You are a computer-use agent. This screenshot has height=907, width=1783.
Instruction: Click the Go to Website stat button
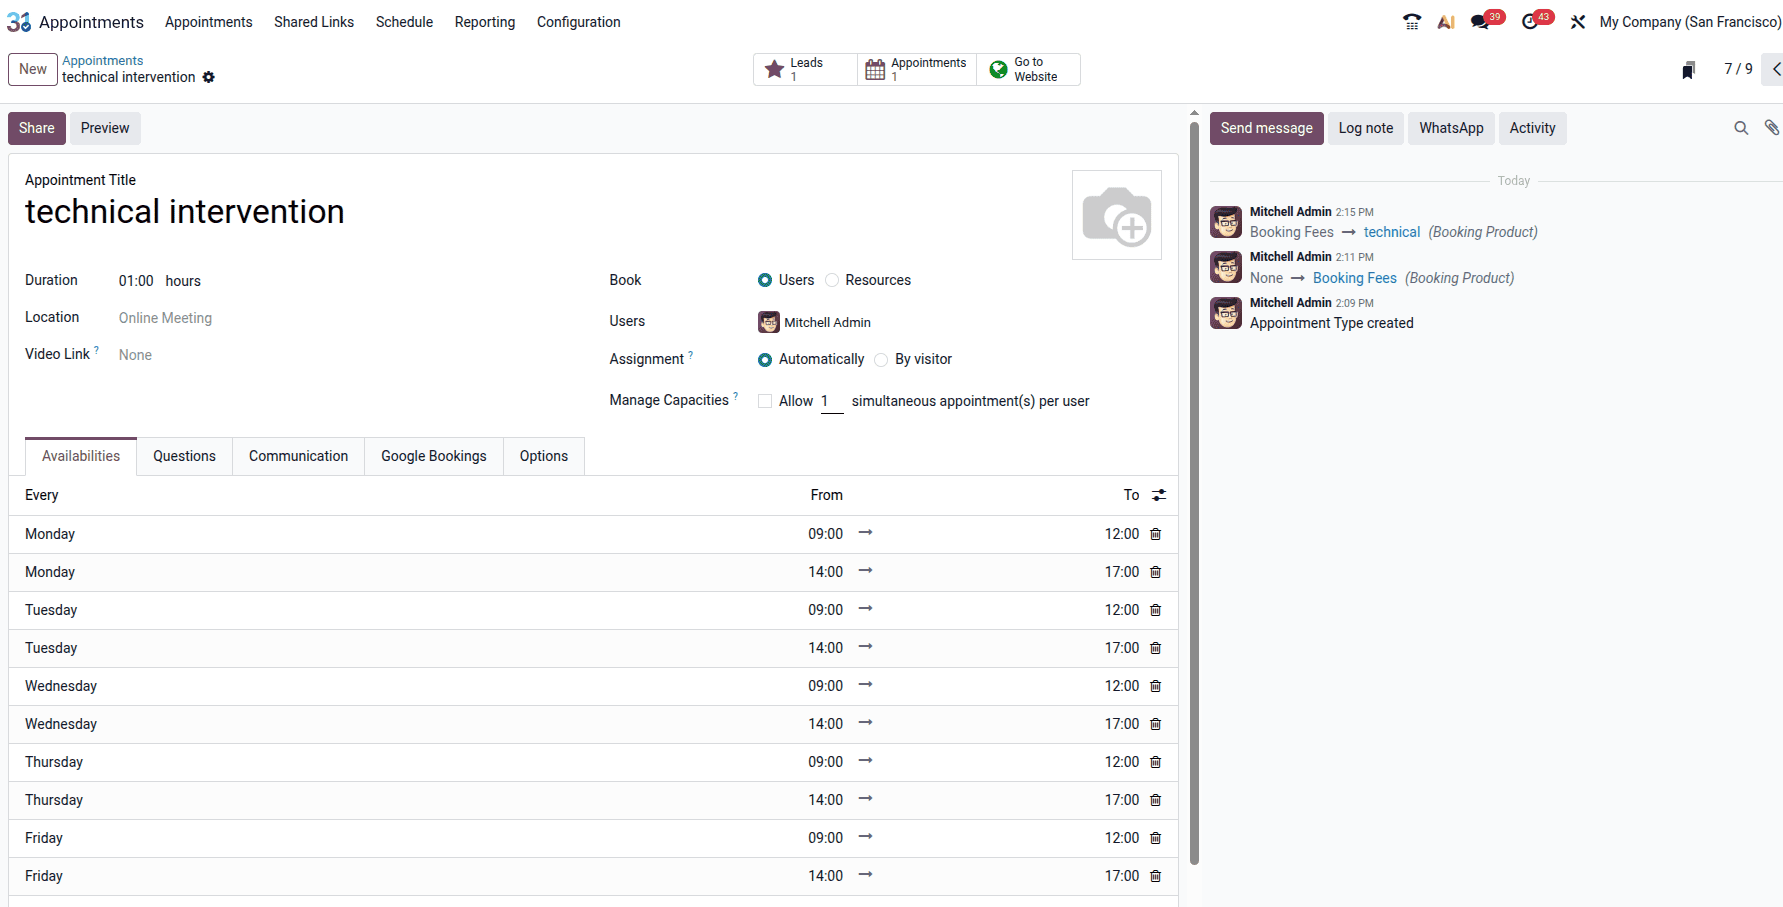point(1028,69)
